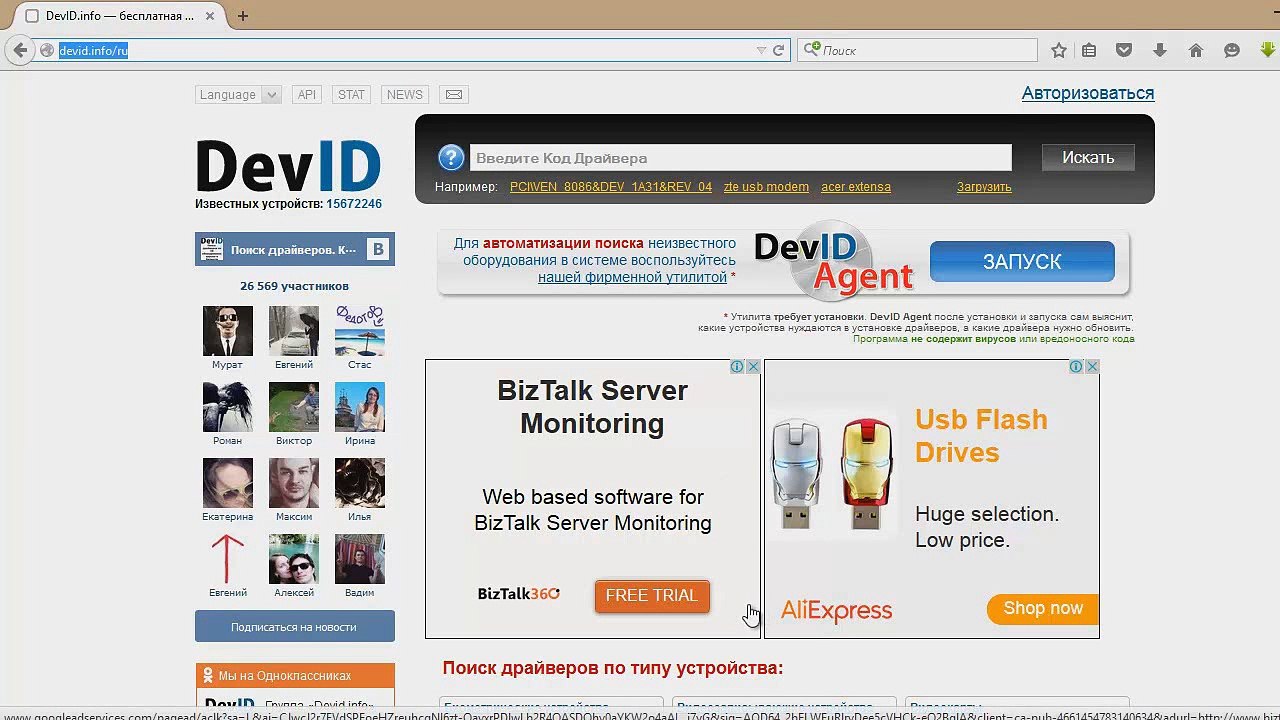Open Максим's profile avatar
Screen dimensions: 1280x720
294,483
